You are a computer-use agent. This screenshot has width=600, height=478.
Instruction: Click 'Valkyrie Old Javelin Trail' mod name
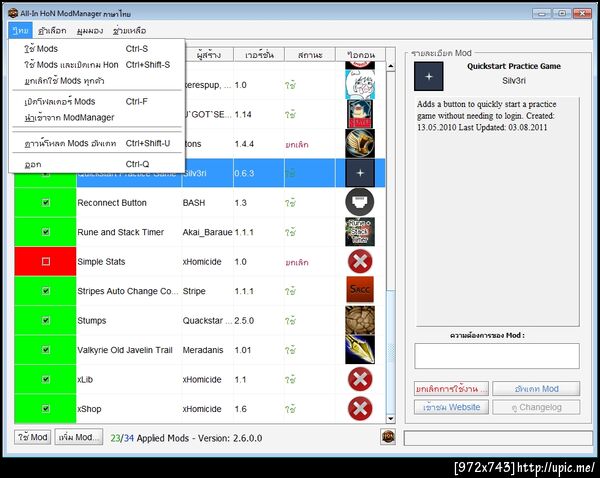click(125, 350)
